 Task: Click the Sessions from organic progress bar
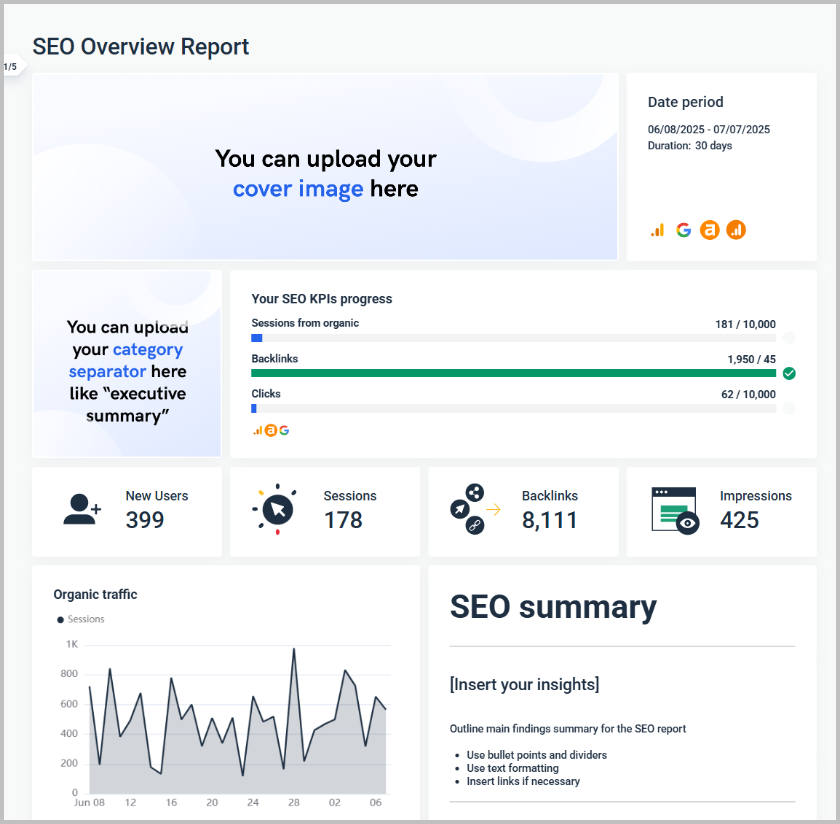pos(515,338)
